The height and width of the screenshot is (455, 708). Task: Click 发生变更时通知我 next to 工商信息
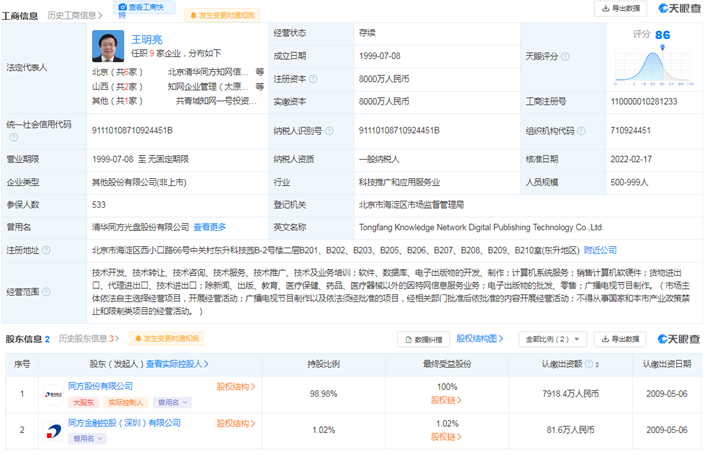(x=222, y=15)
